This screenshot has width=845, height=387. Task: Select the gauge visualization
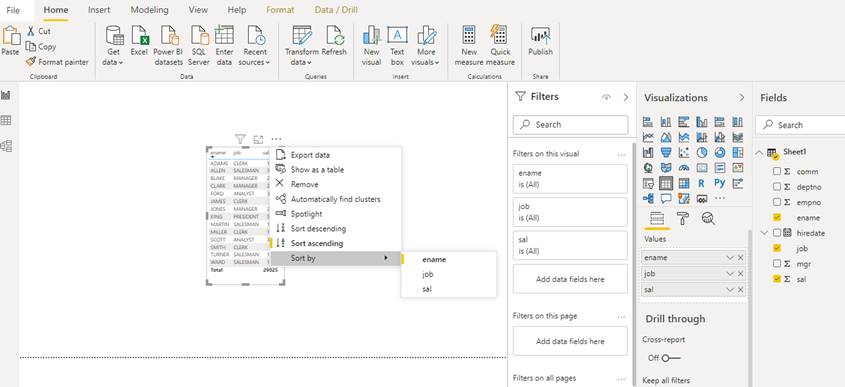click(683, 168)
